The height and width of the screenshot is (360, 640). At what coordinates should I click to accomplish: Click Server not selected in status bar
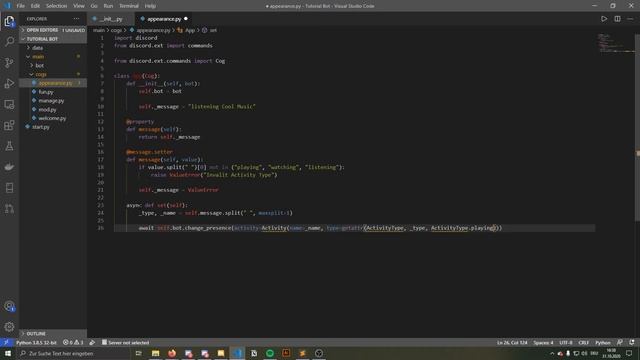[x=125, y=342]
